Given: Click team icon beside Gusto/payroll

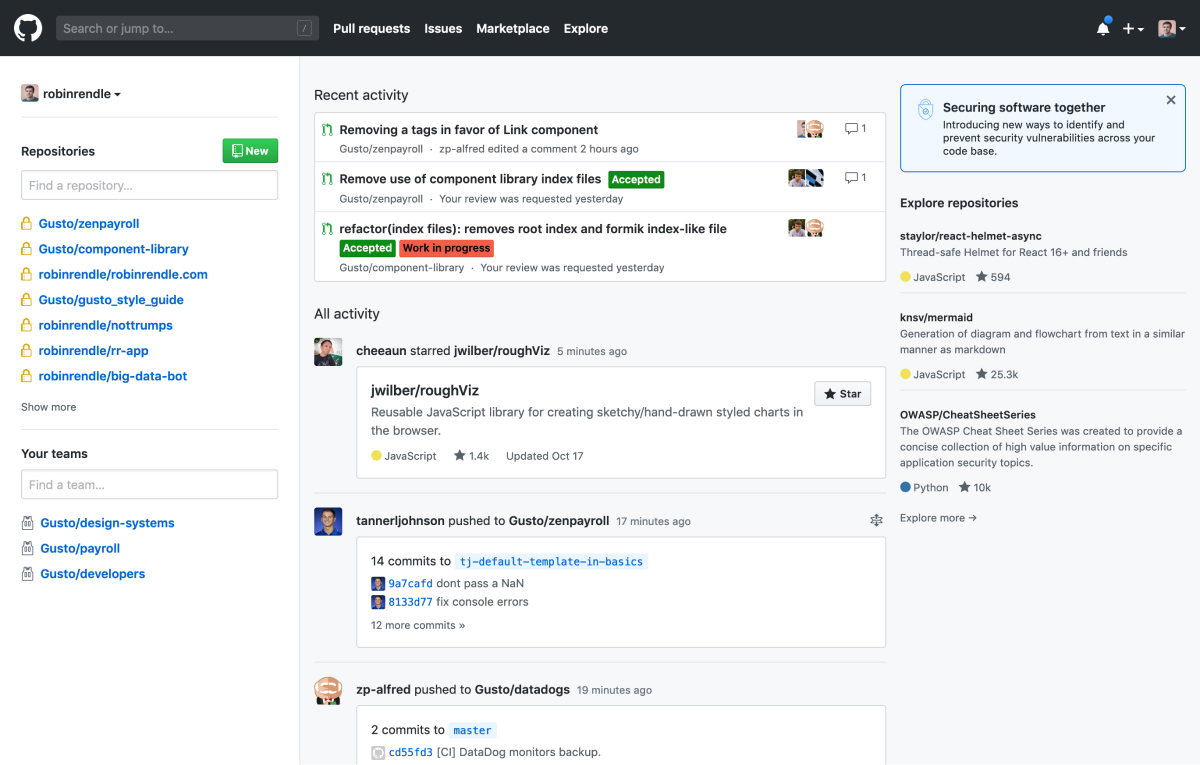Looking at the screenshot, I should point(27,548).
